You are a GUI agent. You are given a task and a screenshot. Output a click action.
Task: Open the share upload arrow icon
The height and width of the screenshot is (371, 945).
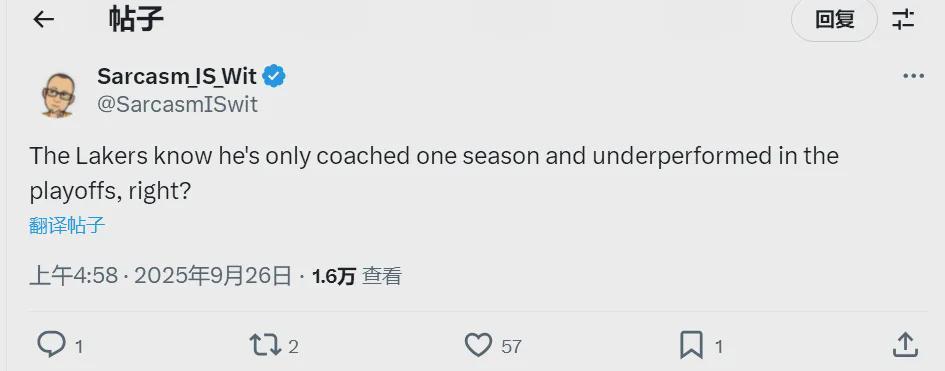[x=905, y=345]
